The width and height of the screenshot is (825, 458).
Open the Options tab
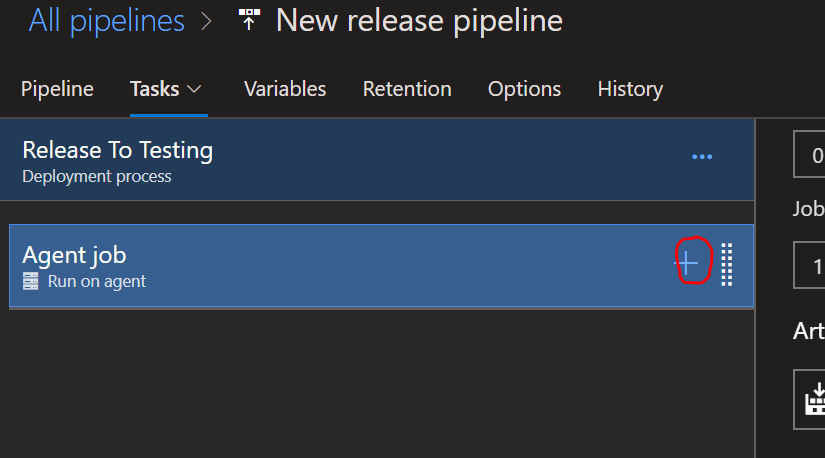(524, 89)
